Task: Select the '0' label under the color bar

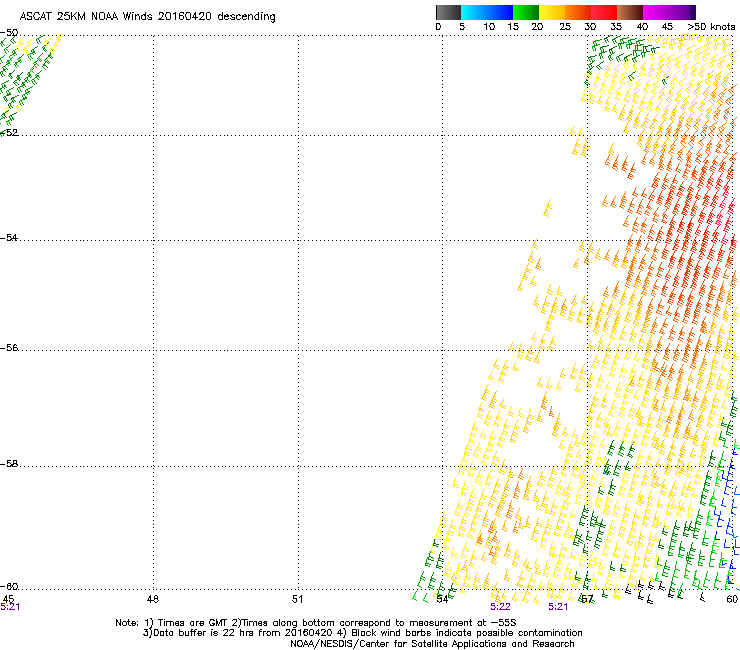Action: pyautogui.click(x=438, y=27)
